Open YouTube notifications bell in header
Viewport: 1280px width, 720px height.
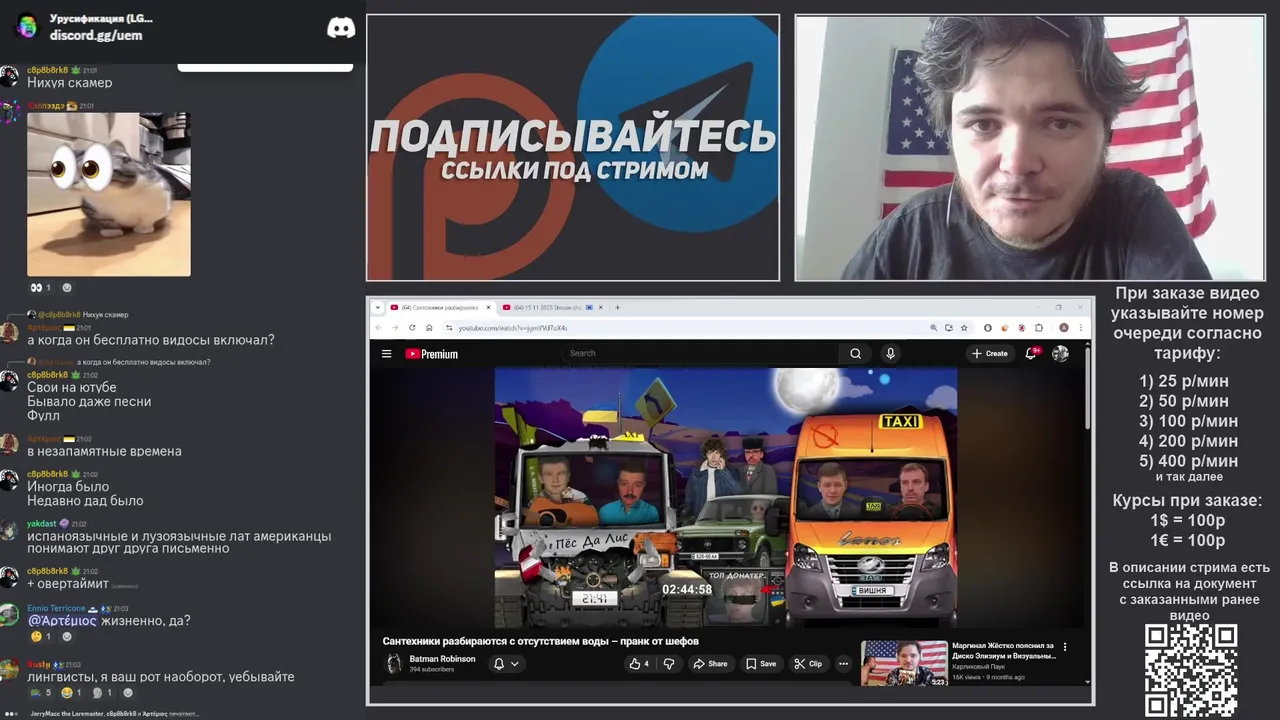pyautogui.click(x=1031, y=353)
